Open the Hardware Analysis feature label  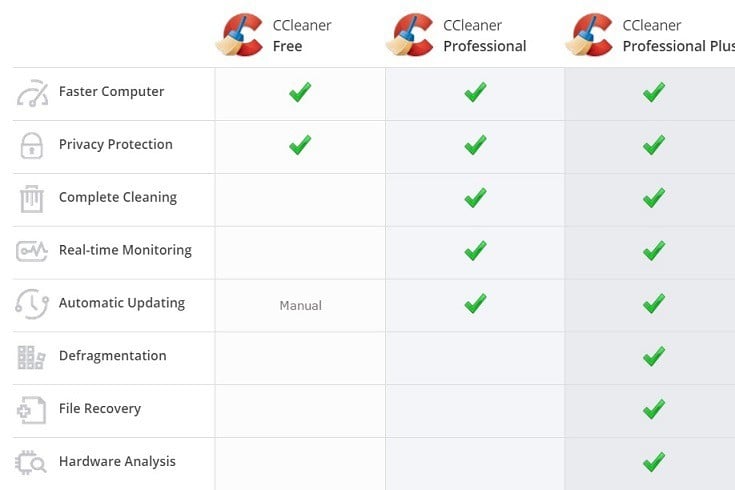(117, 461)
